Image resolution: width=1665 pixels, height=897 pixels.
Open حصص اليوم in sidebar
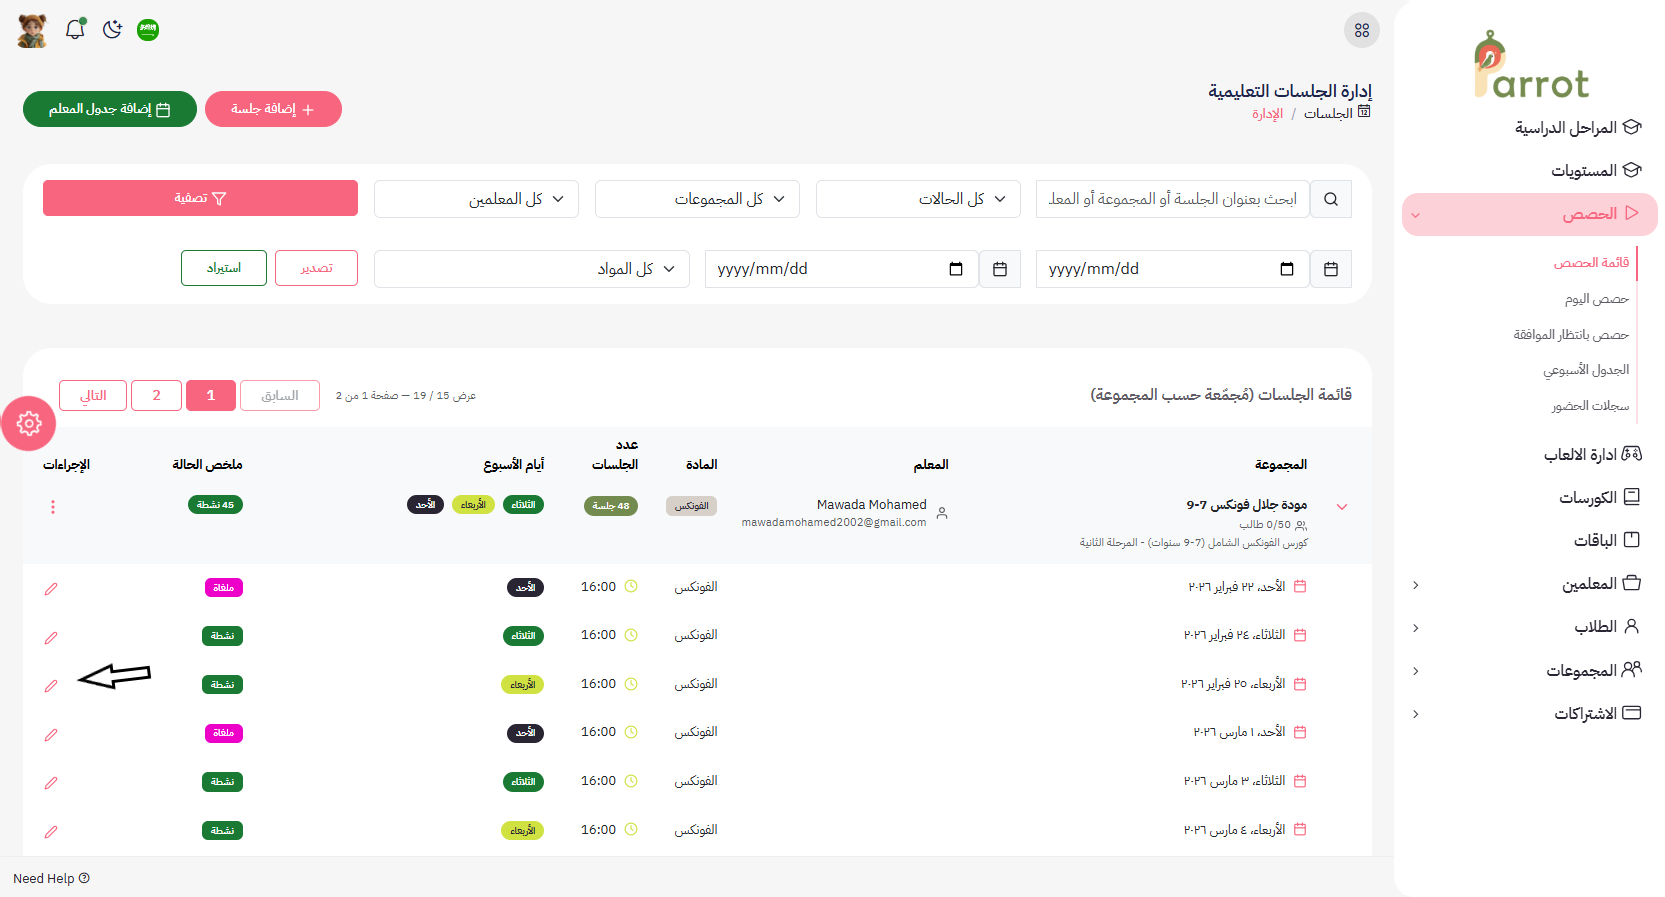(1596, 299)
